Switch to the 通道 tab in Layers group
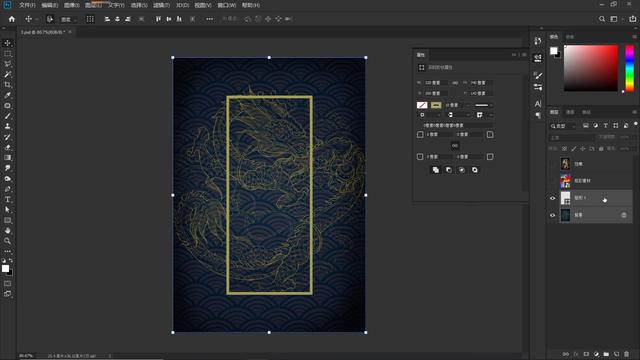 [570, 112]
